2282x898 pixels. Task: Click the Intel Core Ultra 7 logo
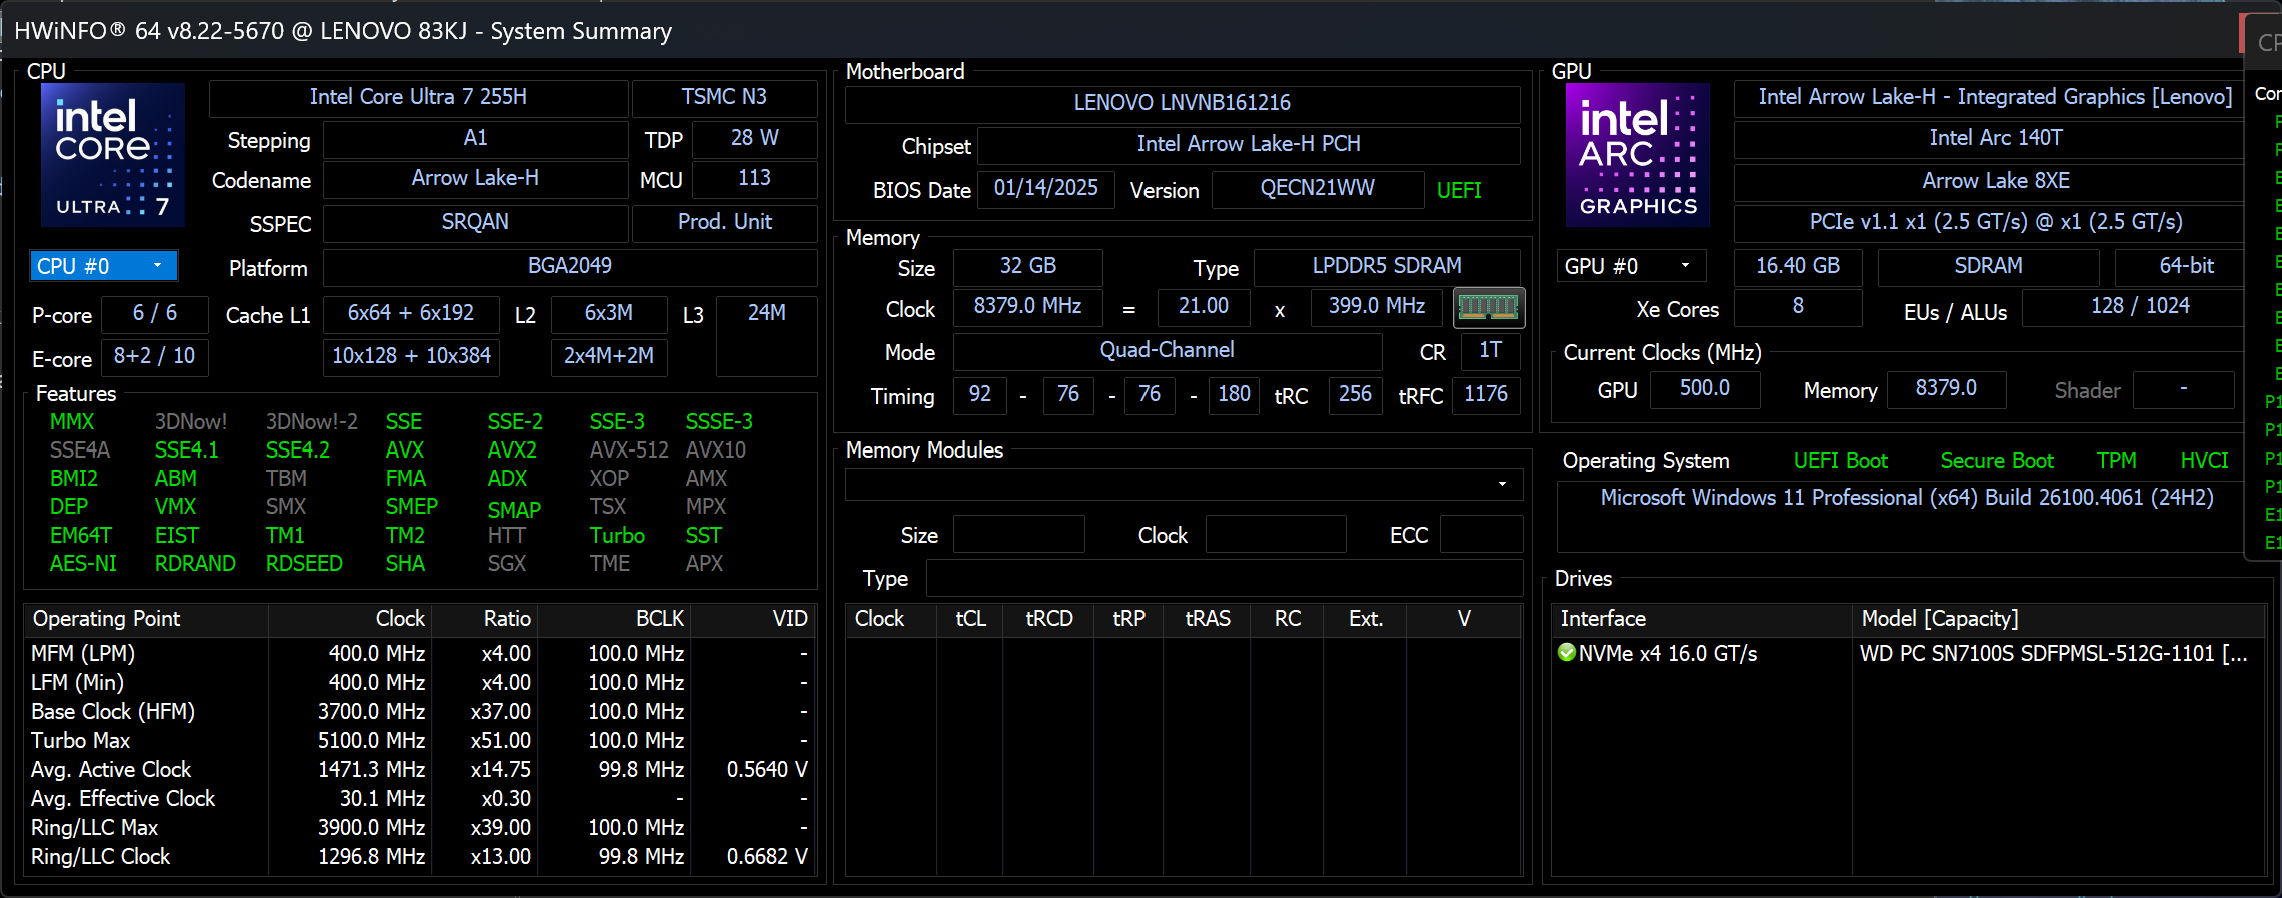pyautogui.click(x=112, y=155)
